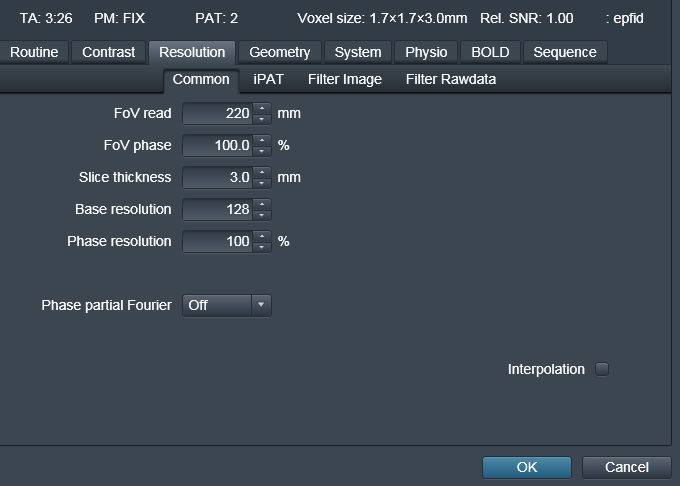
Task: Increase FoV read with up arrow
Action: coord(262,108)
